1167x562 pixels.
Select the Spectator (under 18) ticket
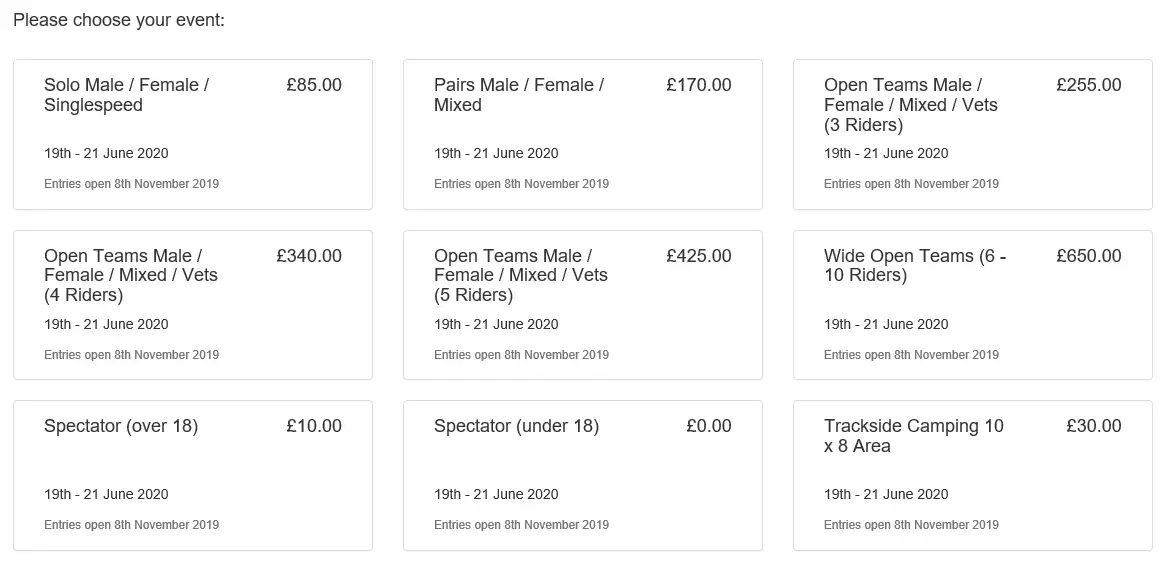pos(583,476)
